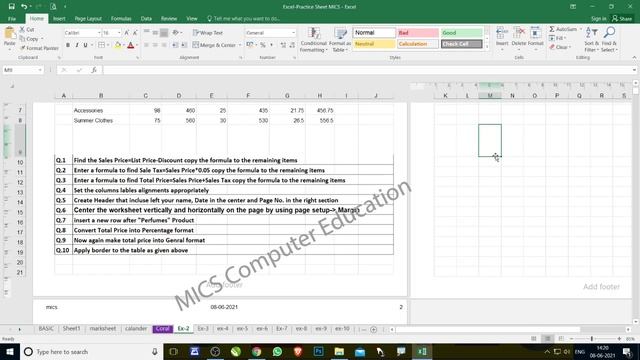This screenshot has width=640, height=360.
Task: Undo the last action
Action: pyautogui.click(x=24, y=7)
